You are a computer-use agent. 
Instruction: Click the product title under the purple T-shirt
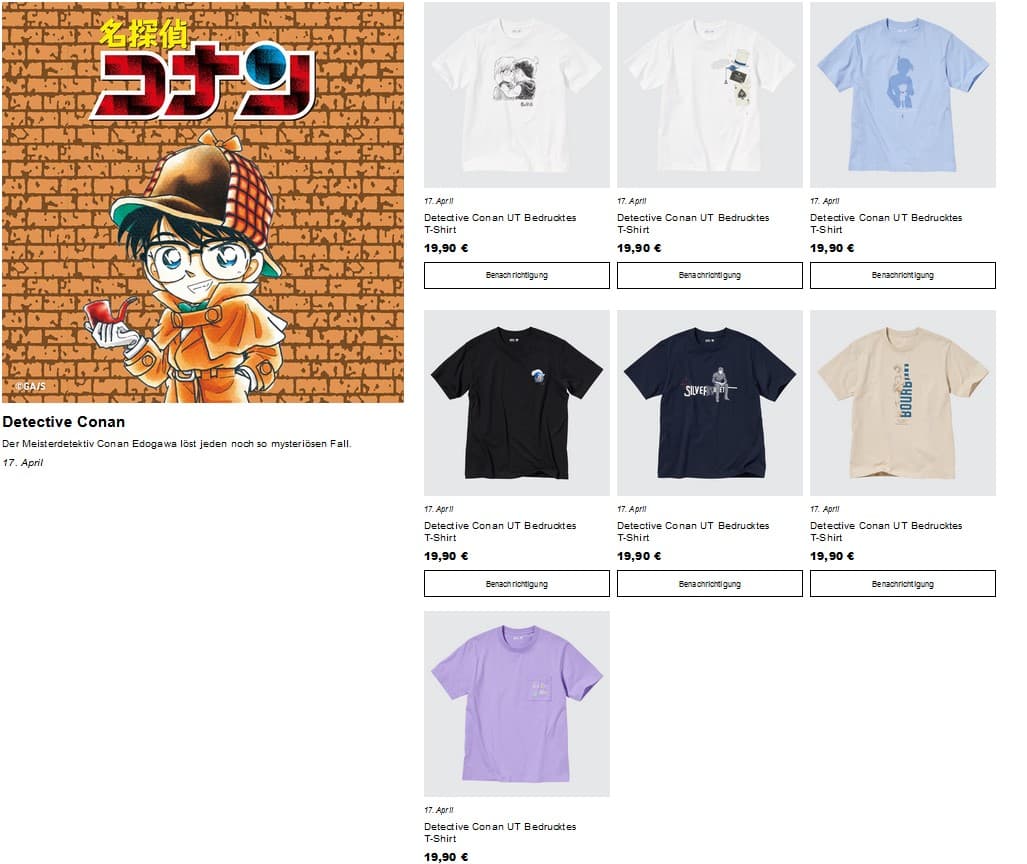[x=500, y=833]
